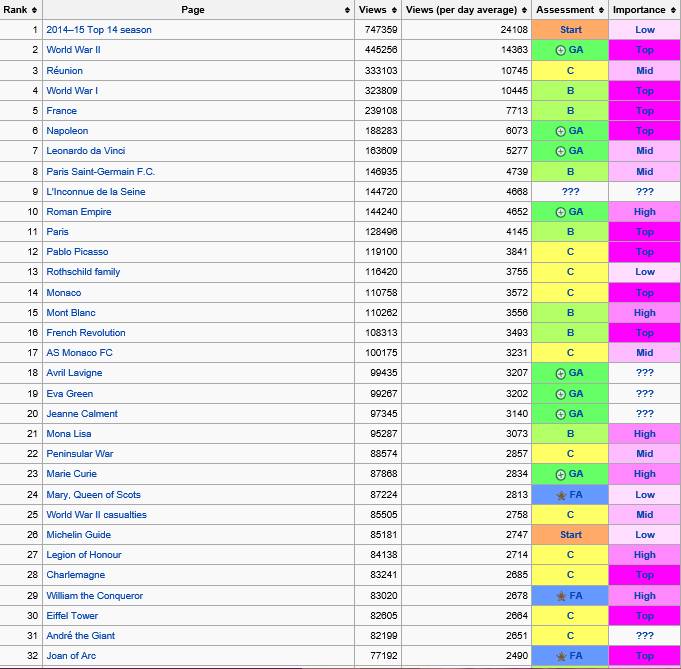This screenshot has height=669, width=681.
Task: Click GA icon in Leonardo da Vinci row
Action: pos(561,151)
